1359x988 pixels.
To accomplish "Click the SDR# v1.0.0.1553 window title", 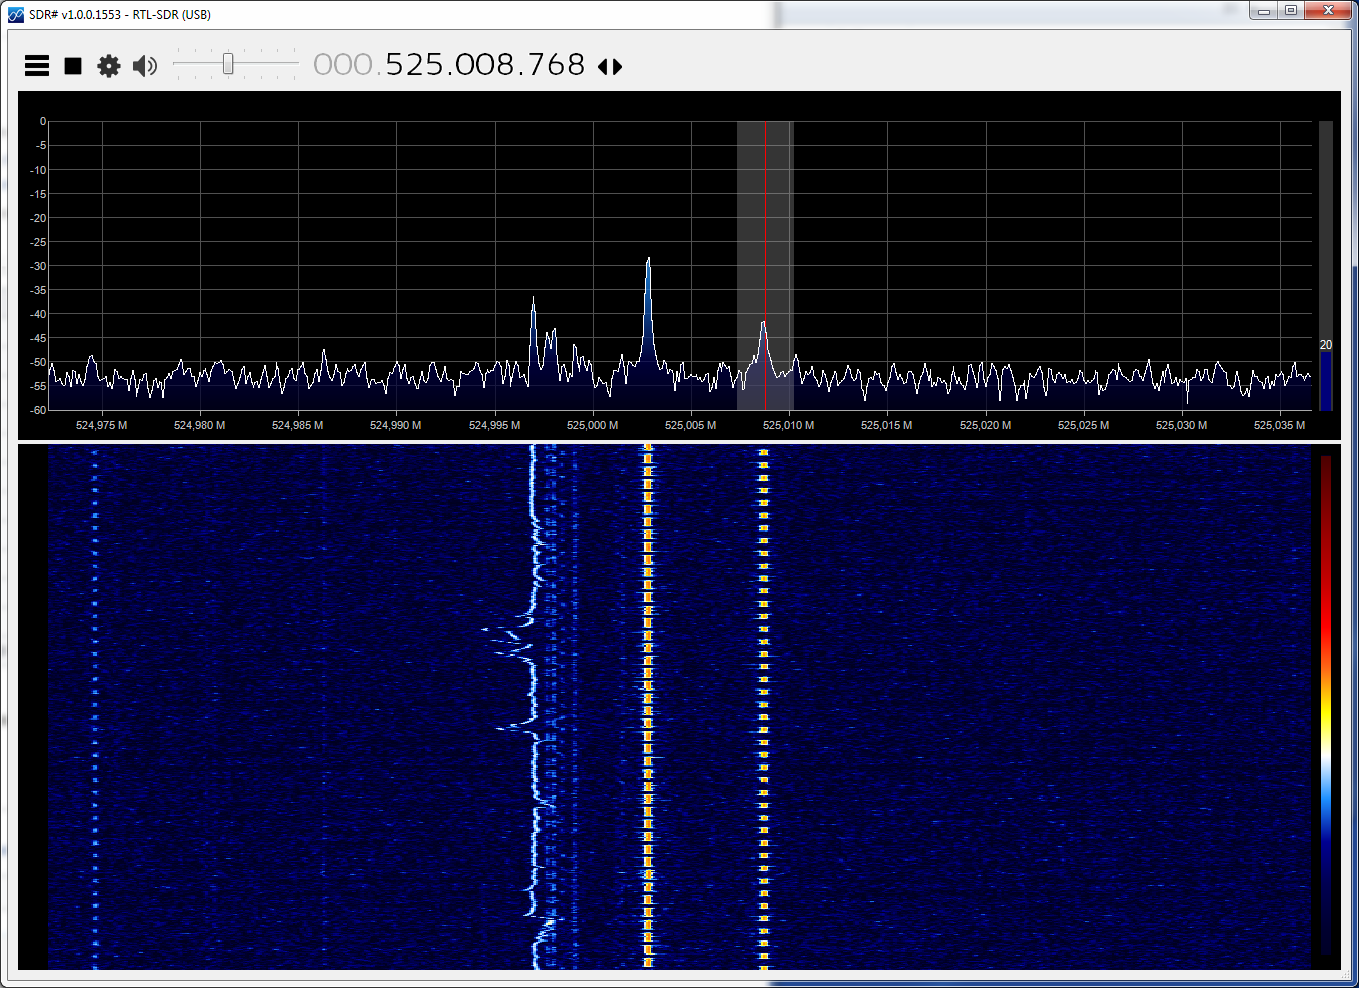I will click(x=120, y=15).
